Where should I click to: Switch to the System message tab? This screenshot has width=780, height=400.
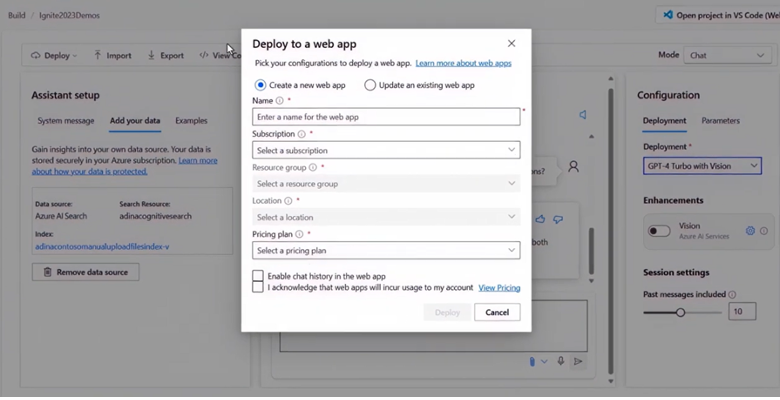click(66, 120)
